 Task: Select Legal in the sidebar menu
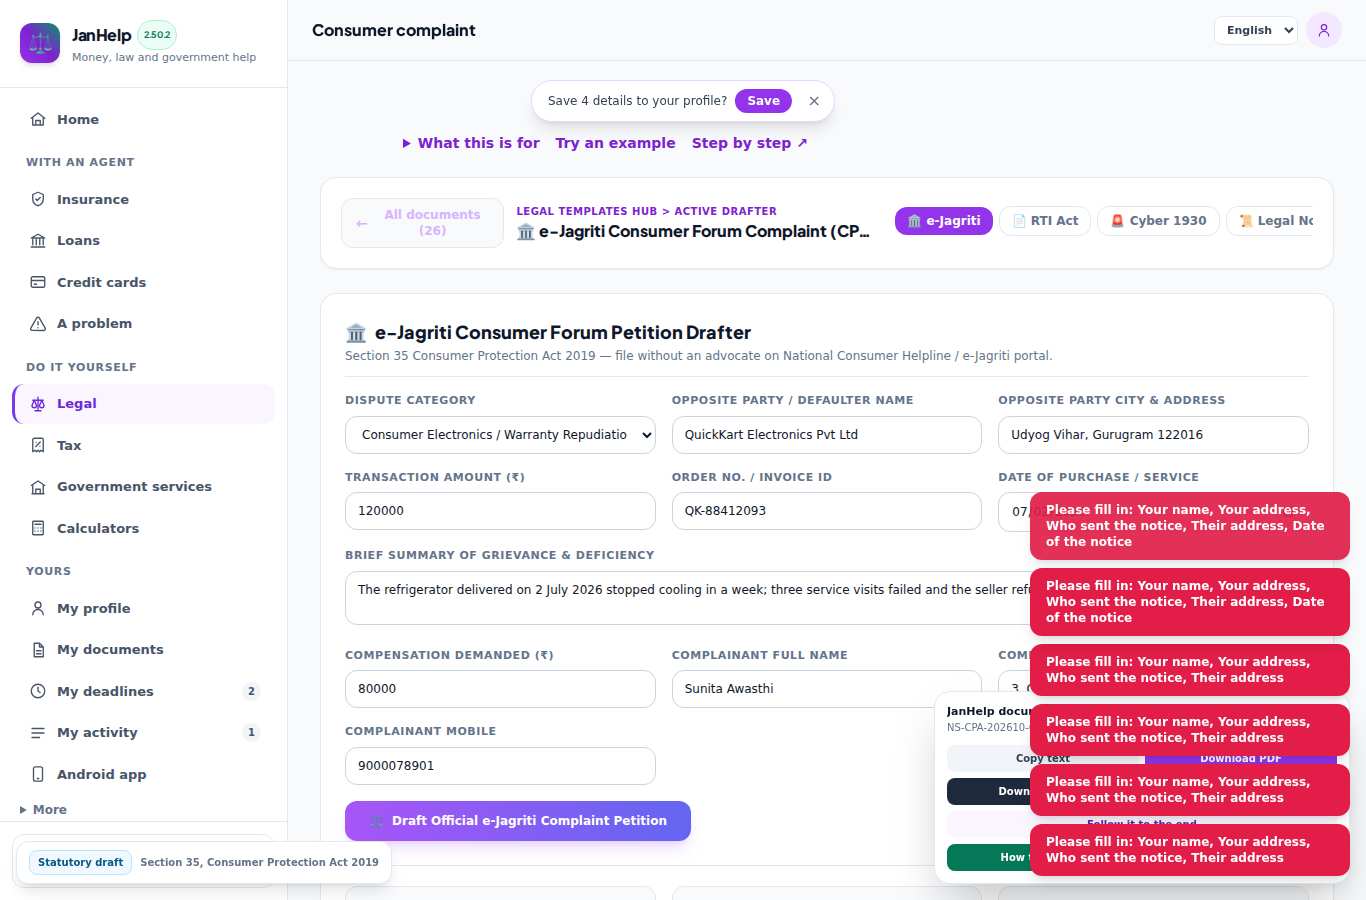[144, 404]
